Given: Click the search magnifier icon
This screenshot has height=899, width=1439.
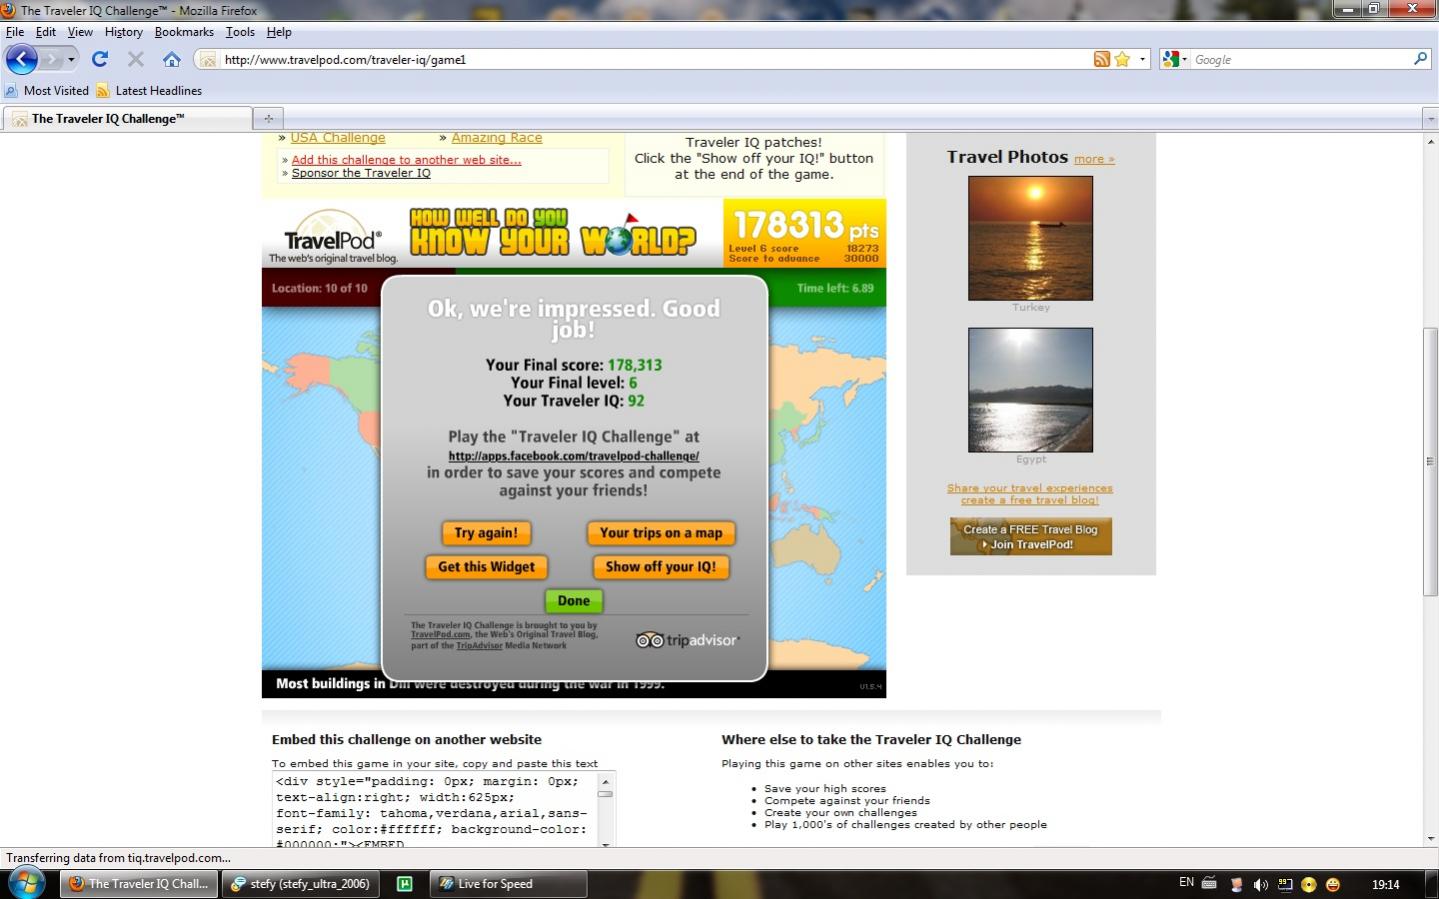Looking at the screenshot, I should pos(1420,60).
